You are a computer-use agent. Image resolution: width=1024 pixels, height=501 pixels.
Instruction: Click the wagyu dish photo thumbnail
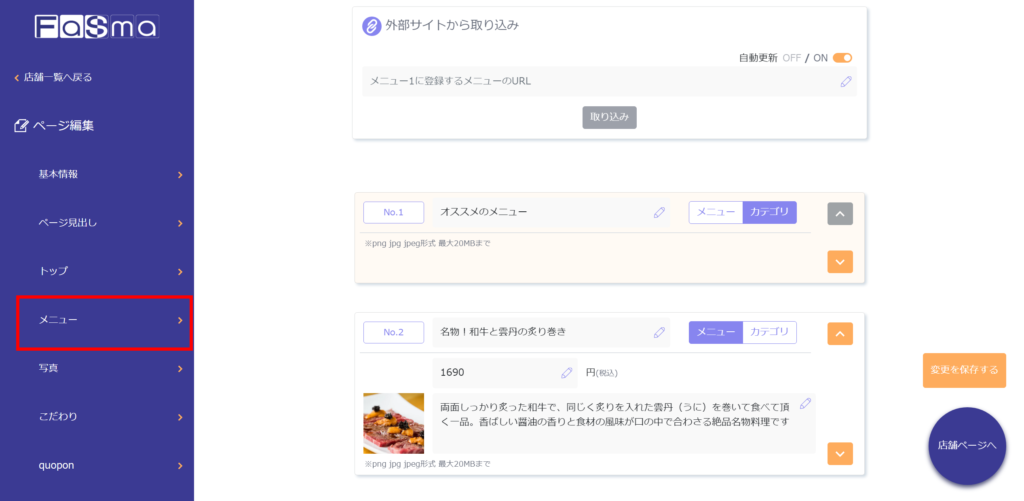click(x=393, y=423)
